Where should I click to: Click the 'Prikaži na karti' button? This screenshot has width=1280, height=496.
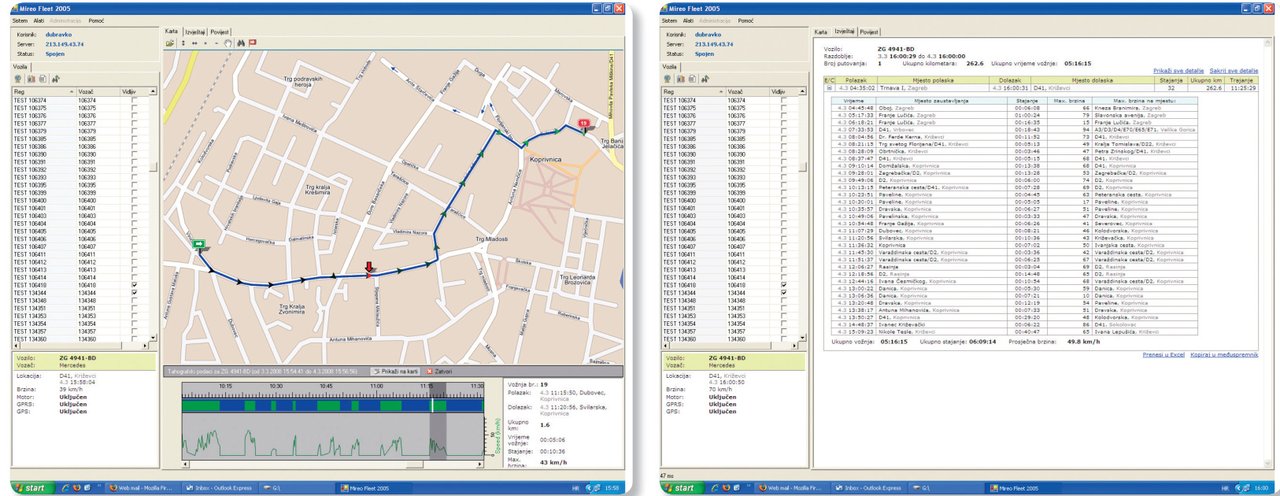click(x=395, y=370)
